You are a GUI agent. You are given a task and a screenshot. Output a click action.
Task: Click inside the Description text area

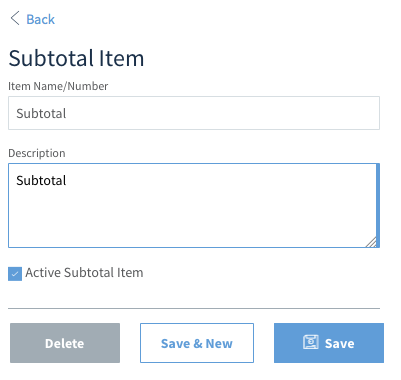click(x=194, y=205)
